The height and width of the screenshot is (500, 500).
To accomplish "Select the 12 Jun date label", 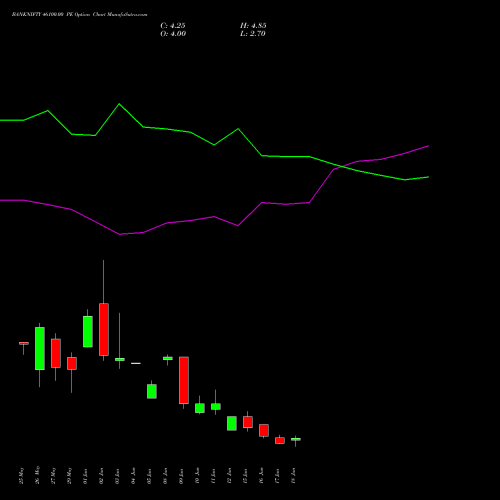I will click(230, 476).
